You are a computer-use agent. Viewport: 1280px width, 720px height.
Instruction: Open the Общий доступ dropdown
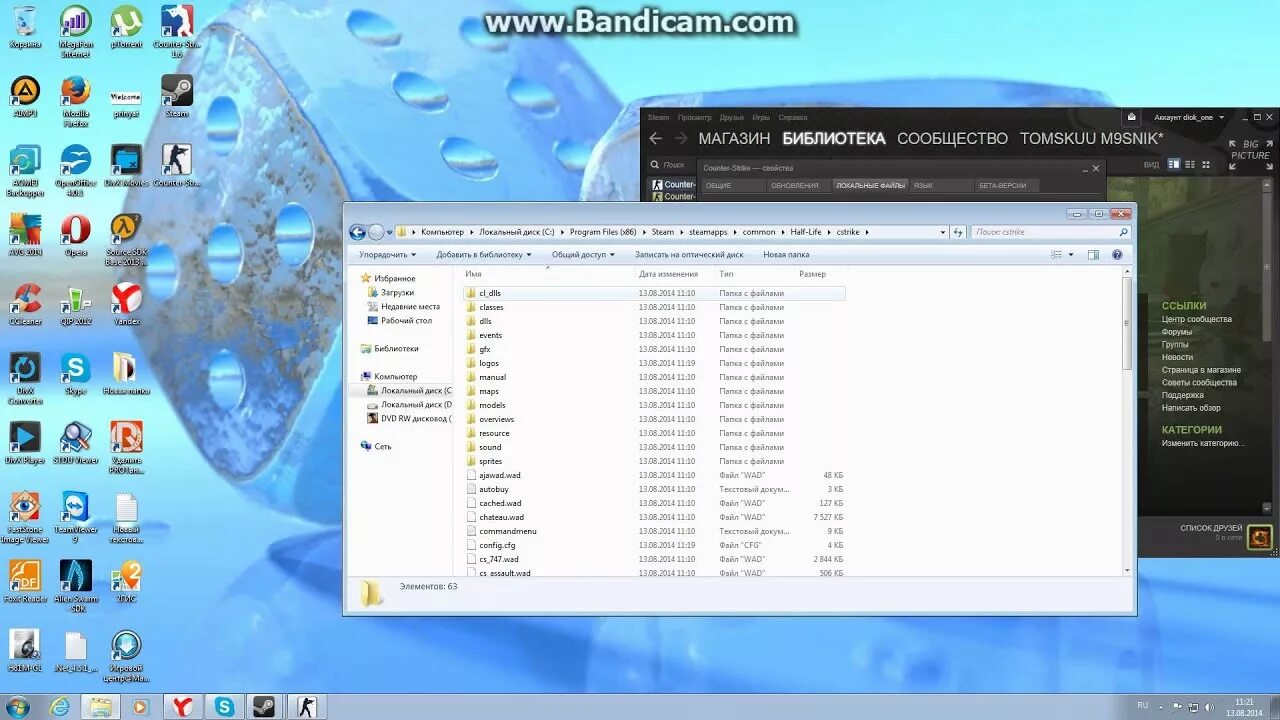[x=584, y=255]
